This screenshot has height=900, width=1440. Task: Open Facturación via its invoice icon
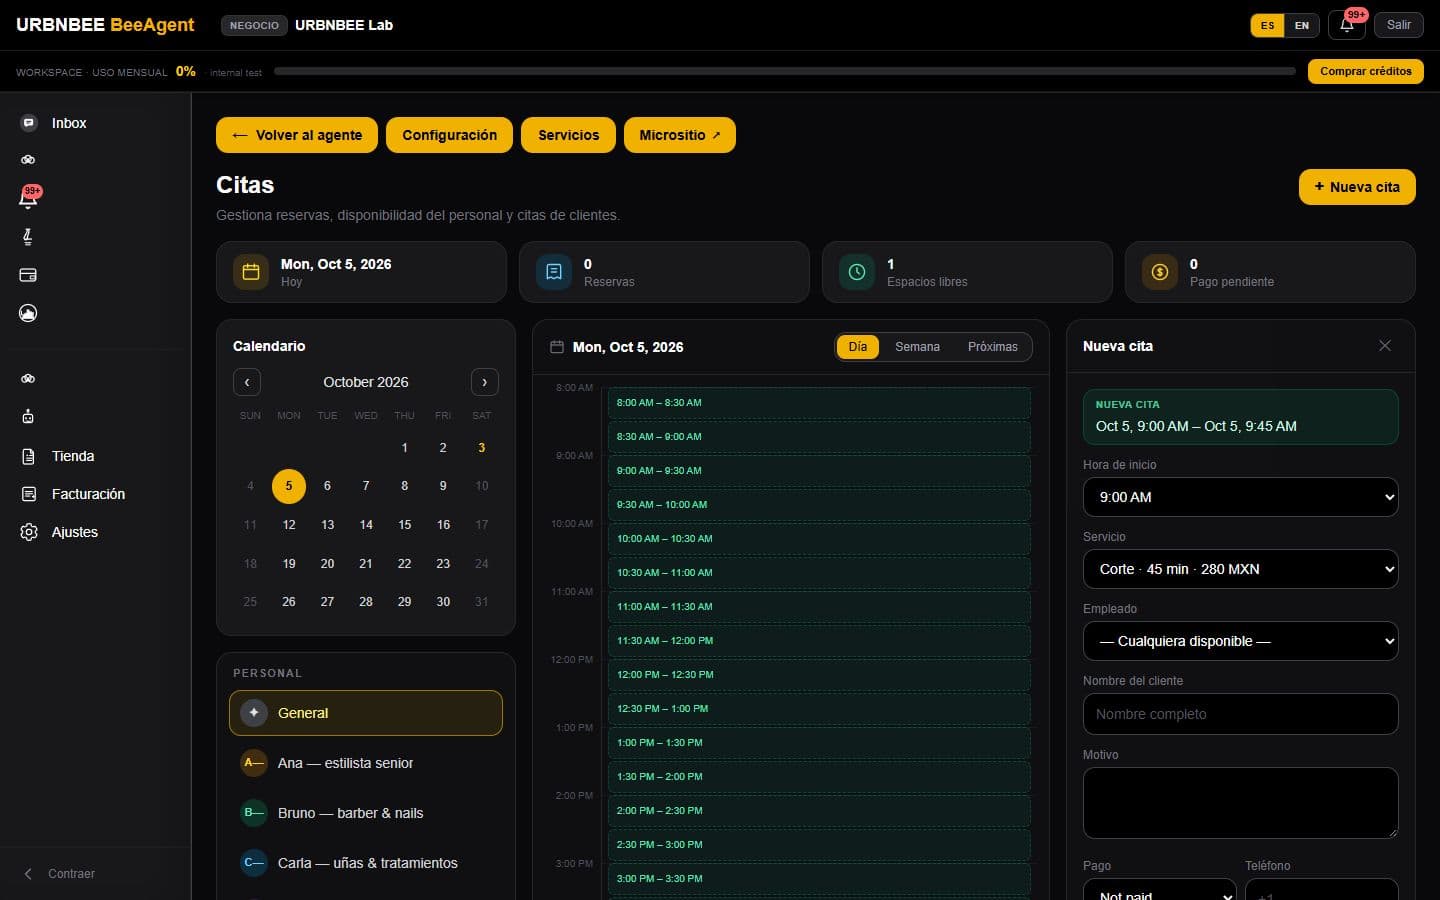pos(28,494)
